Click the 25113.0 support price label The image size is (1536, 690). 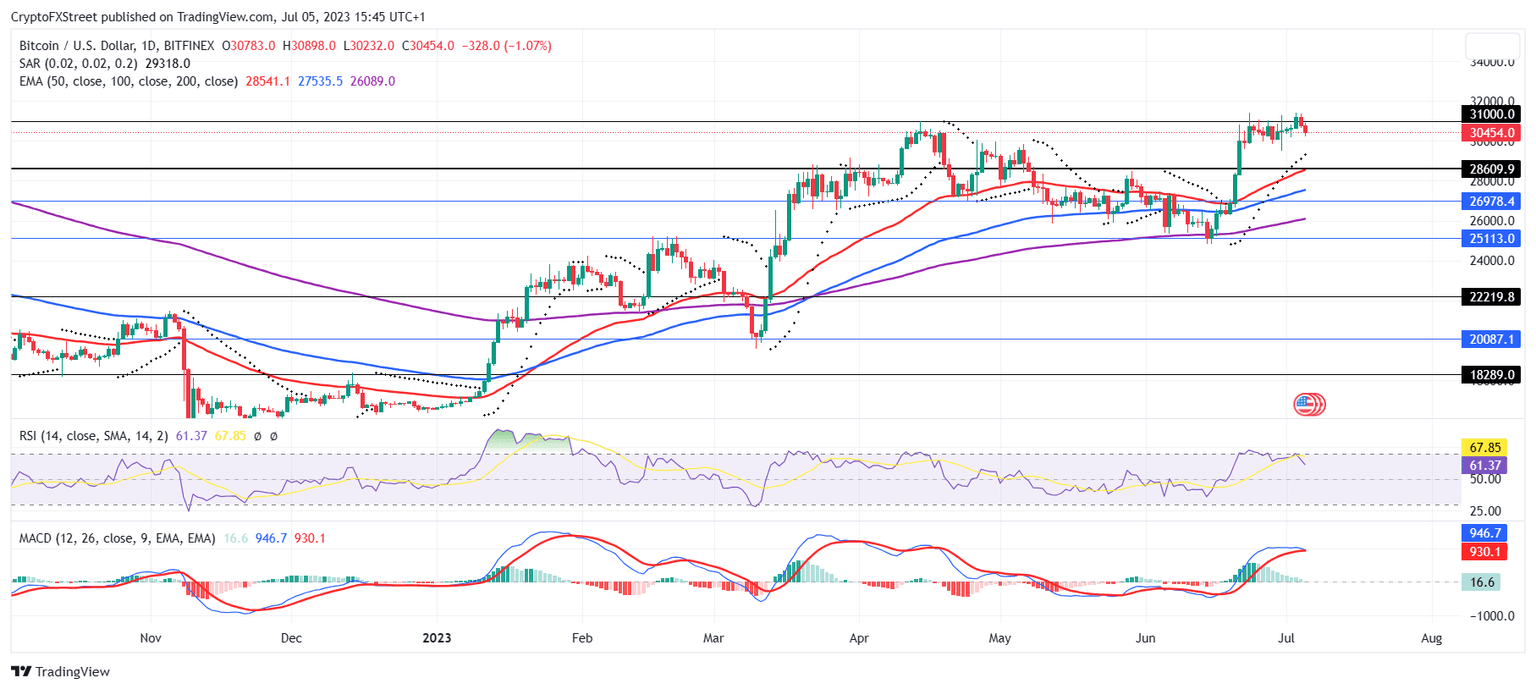[1489, 239]
